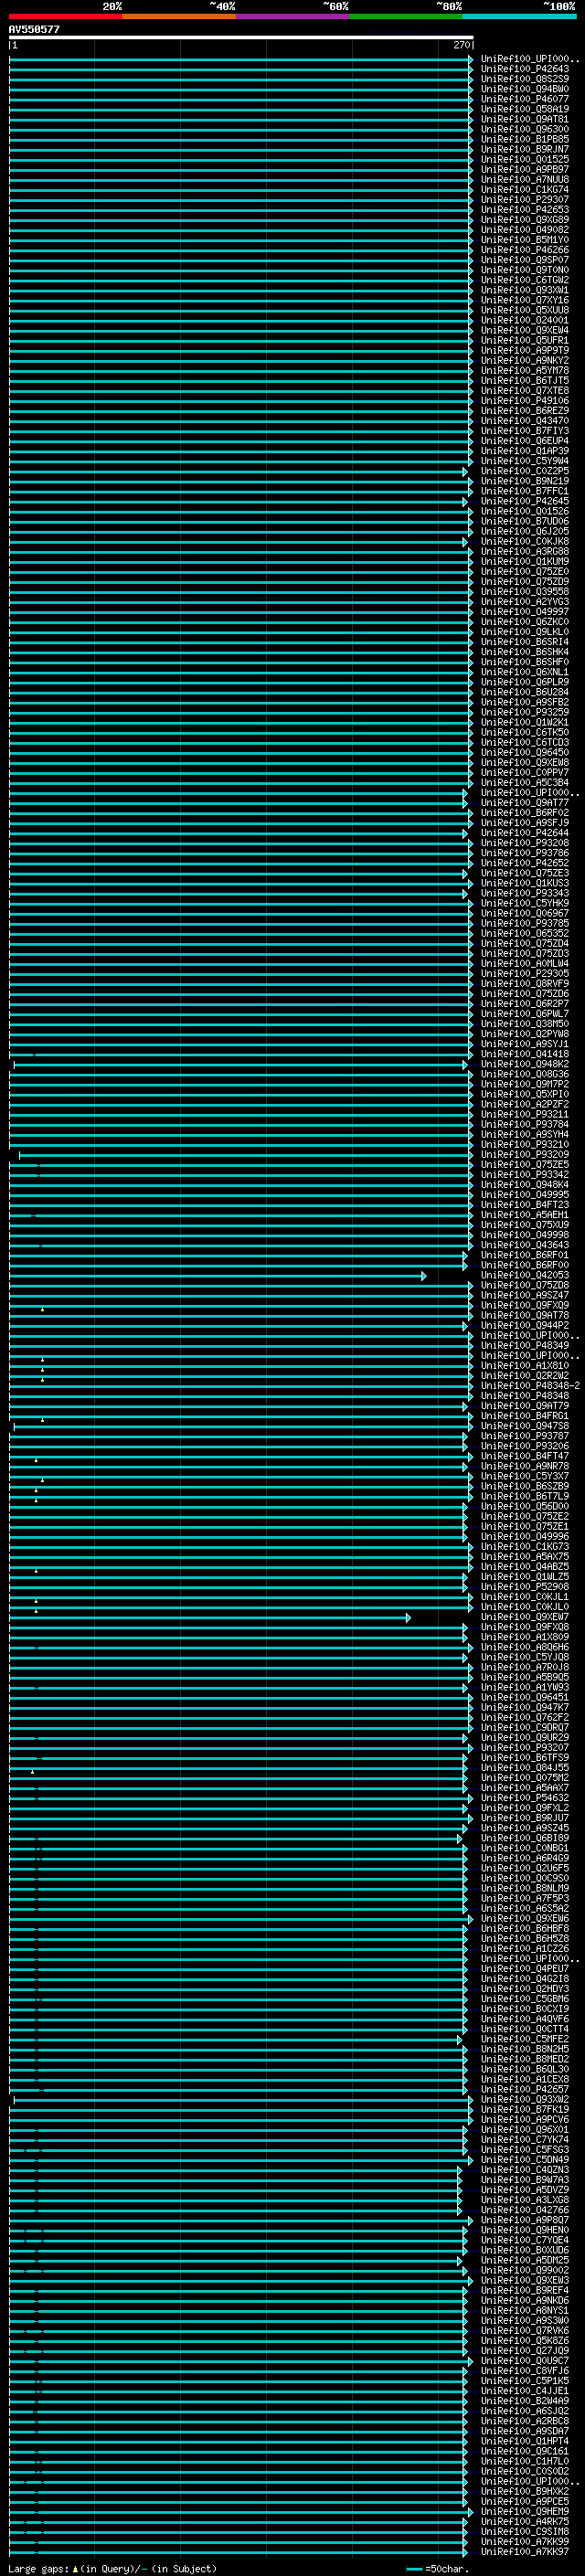Select hit label UniRef100_C6TK50
Viewport: 585px width, 2576px height.
tap(525, 732)
